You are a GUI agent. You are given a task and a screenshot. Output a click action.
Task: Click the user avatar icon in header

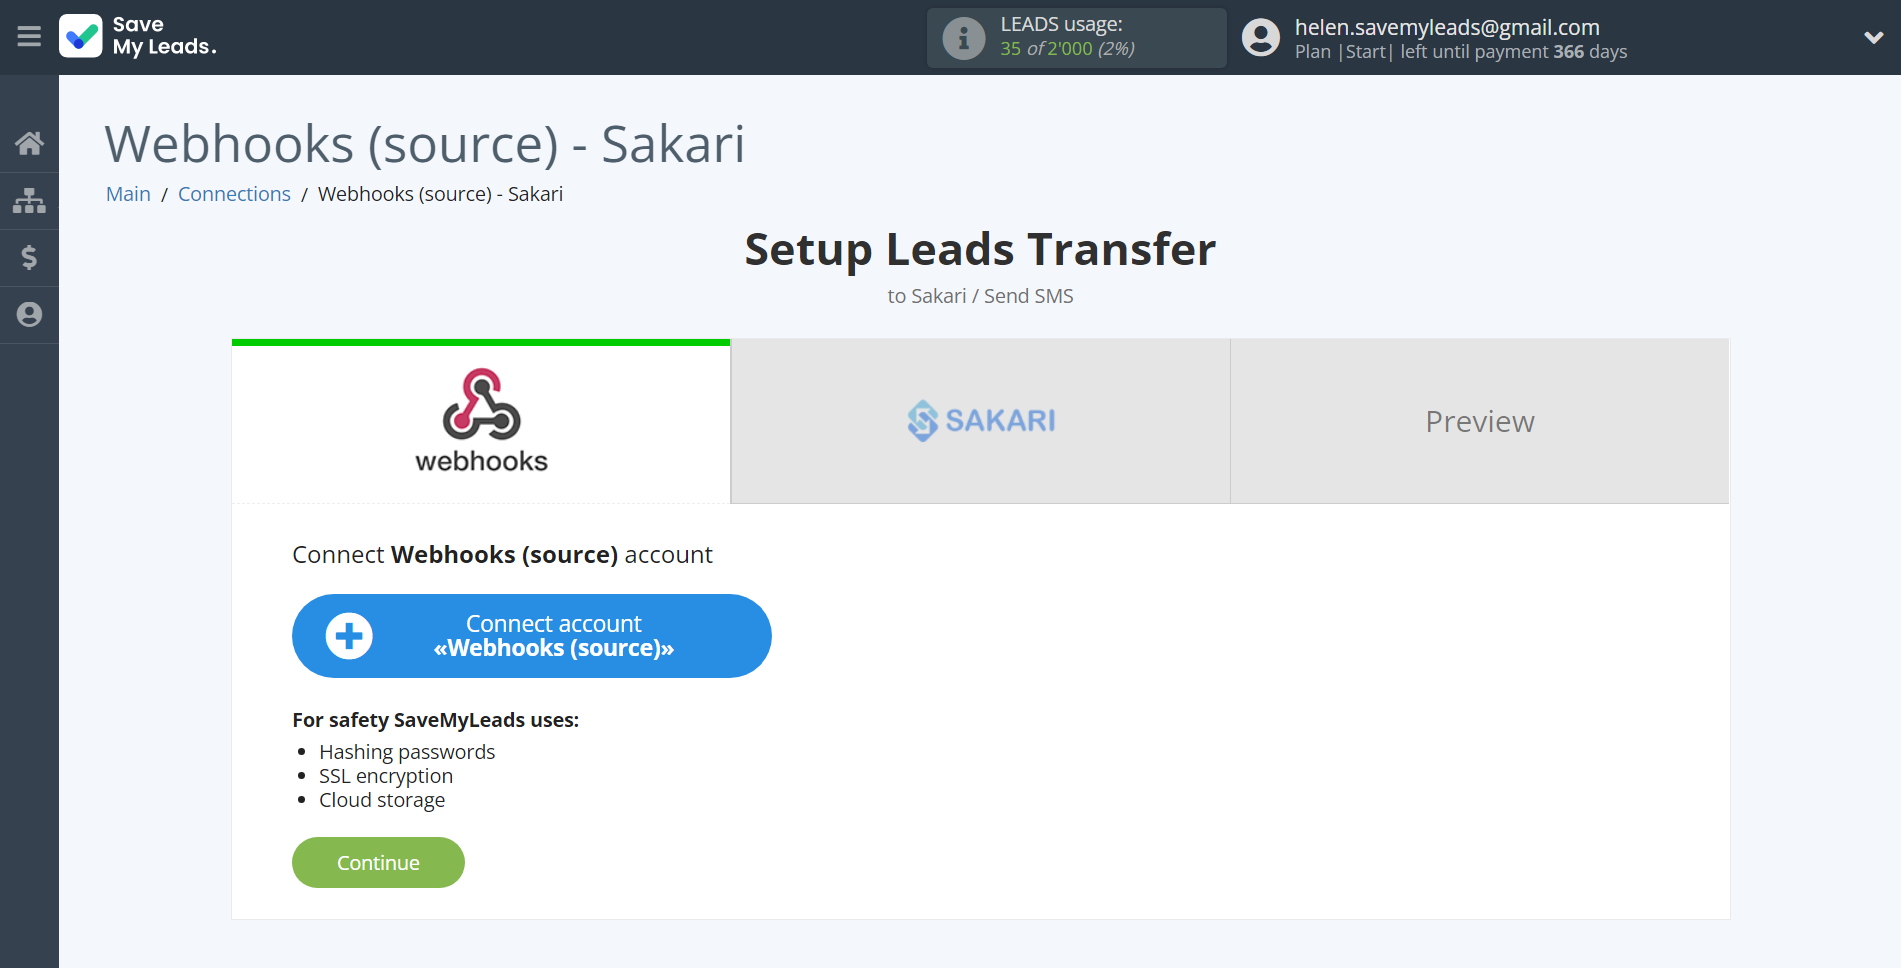coord(1260,38)
